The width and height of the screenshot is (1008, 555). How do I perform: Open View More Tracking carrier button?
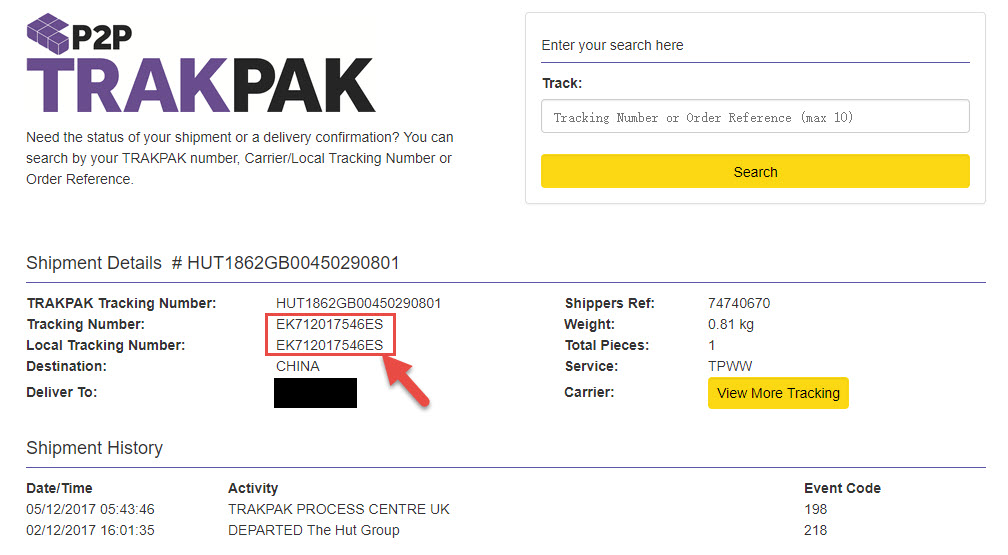pos(778,393)
